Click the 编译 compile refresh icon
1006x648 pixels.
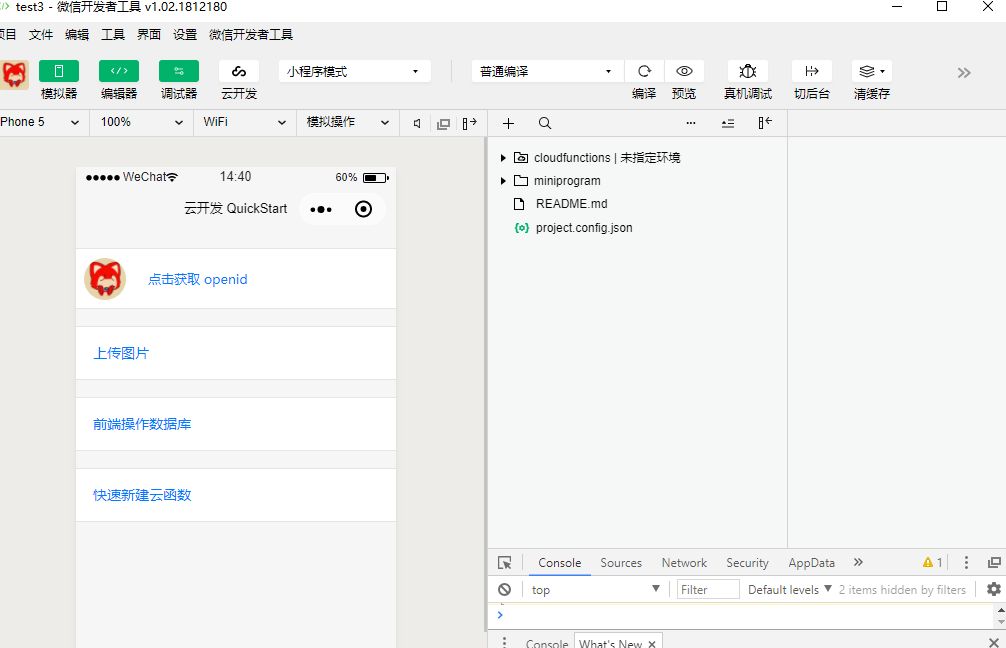coord(644,71)
